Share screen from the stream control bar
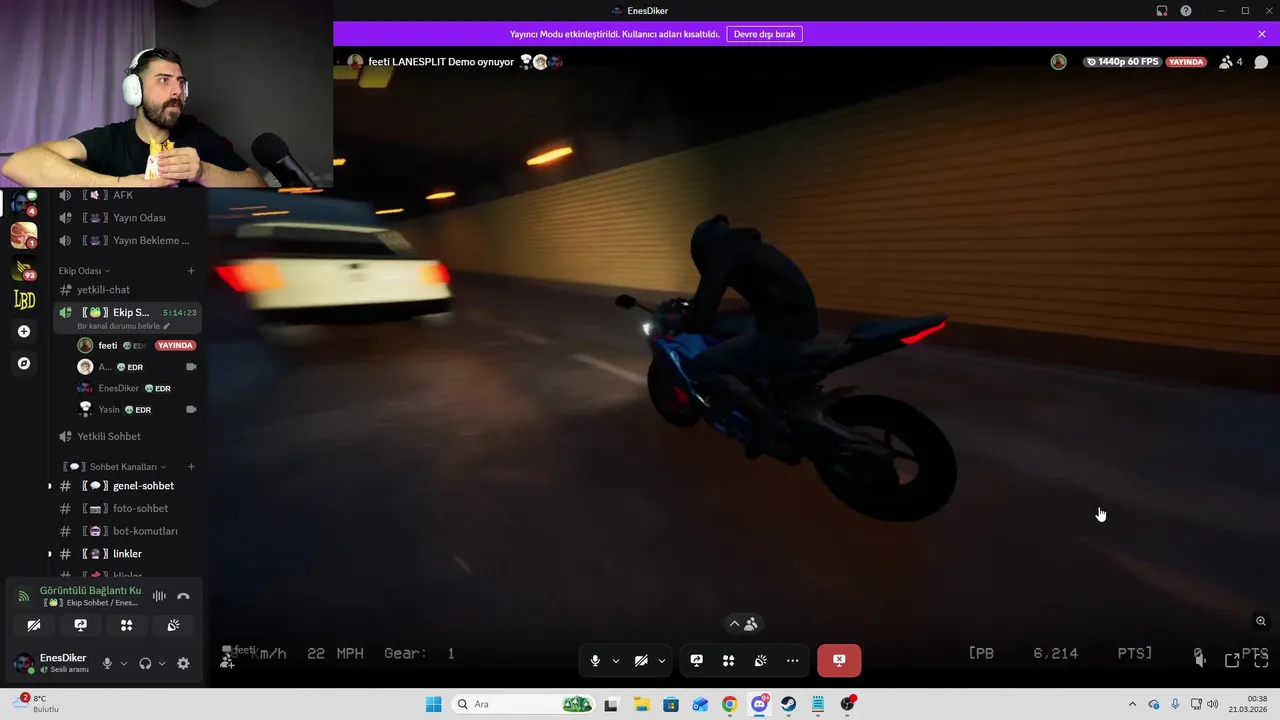Image resolution: width=1280 pixels, height=720 pixels. (697, 660)
